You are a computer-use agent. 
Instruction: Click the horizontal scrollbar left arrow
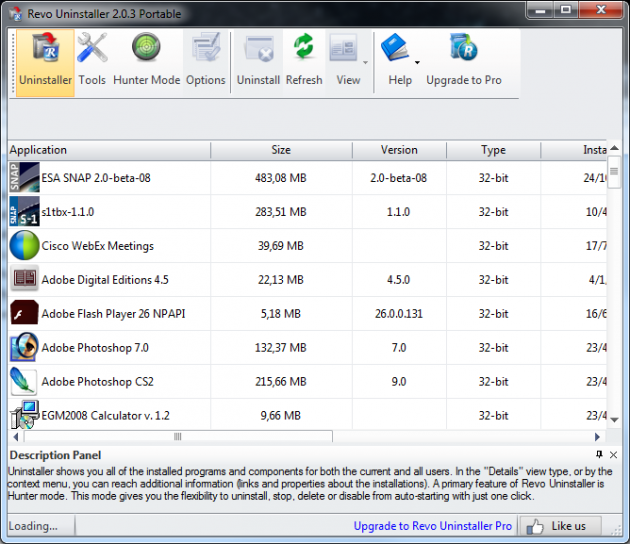point(16,437)
